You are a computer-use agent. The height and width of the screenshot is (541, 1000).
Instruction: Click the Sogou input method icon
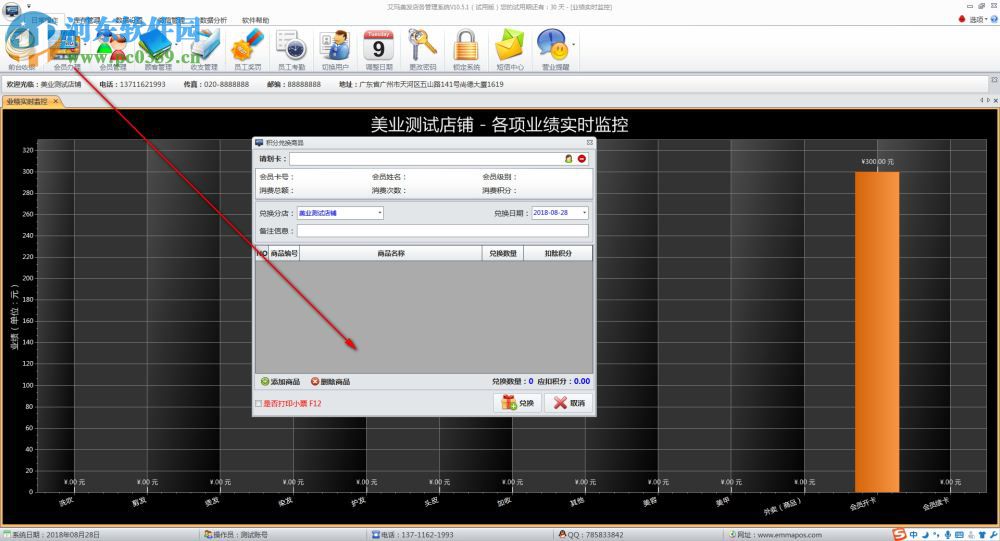point(899,535)
